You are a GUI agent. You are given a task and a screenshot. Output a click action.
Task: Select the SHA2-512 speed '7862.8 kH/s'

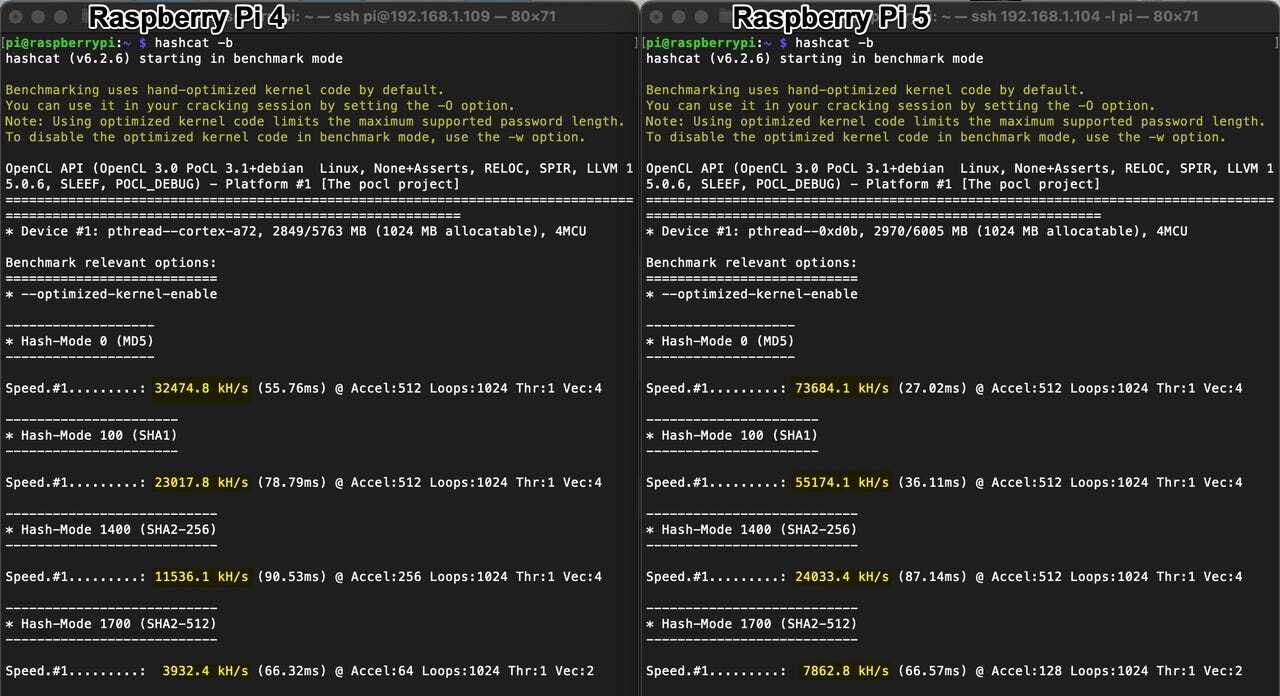[x=846, y=671]
